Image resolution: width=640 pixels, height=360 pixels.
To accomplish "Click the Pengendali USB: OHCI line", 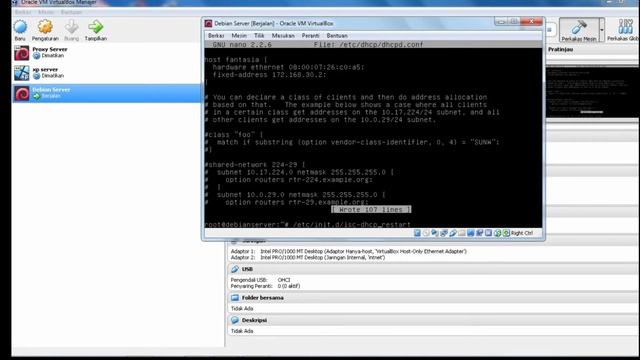I will pyautogui.click(x=260, y=280).
